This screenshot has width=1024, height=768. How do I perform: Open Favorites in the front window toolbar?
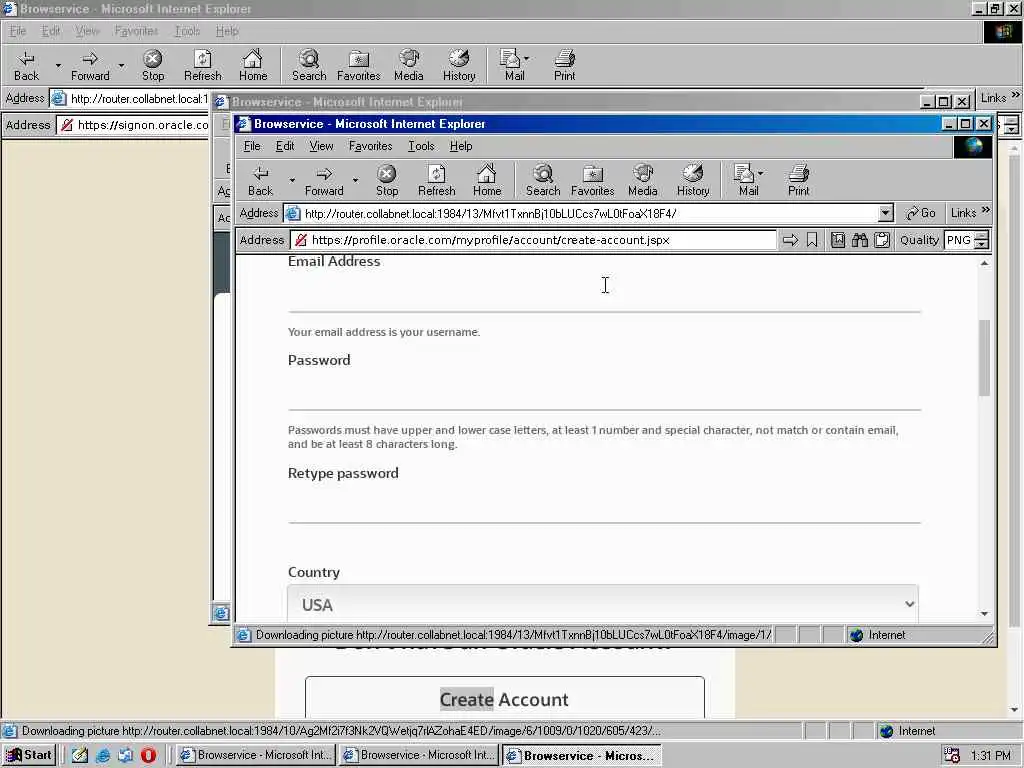point(592,180)
